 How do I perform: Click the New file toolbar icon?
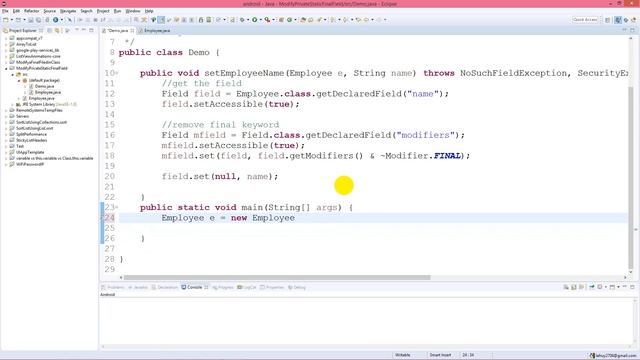[x=5, y=20]
